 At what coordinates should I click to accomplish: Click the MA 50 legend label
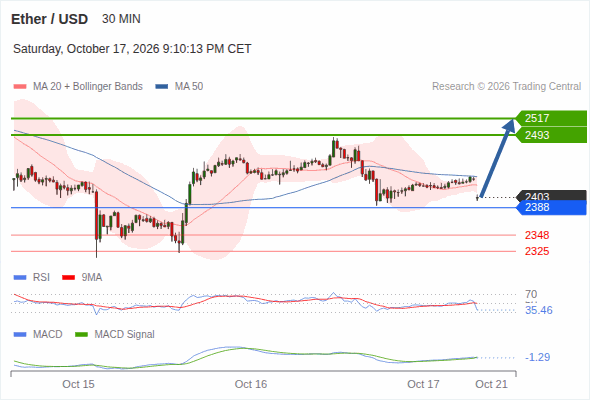tap(189, 87)
